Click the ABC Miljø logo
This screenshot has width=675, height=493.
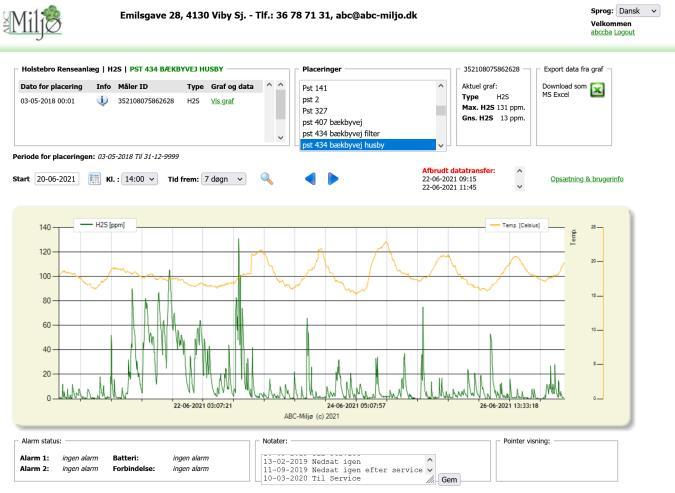32,22
